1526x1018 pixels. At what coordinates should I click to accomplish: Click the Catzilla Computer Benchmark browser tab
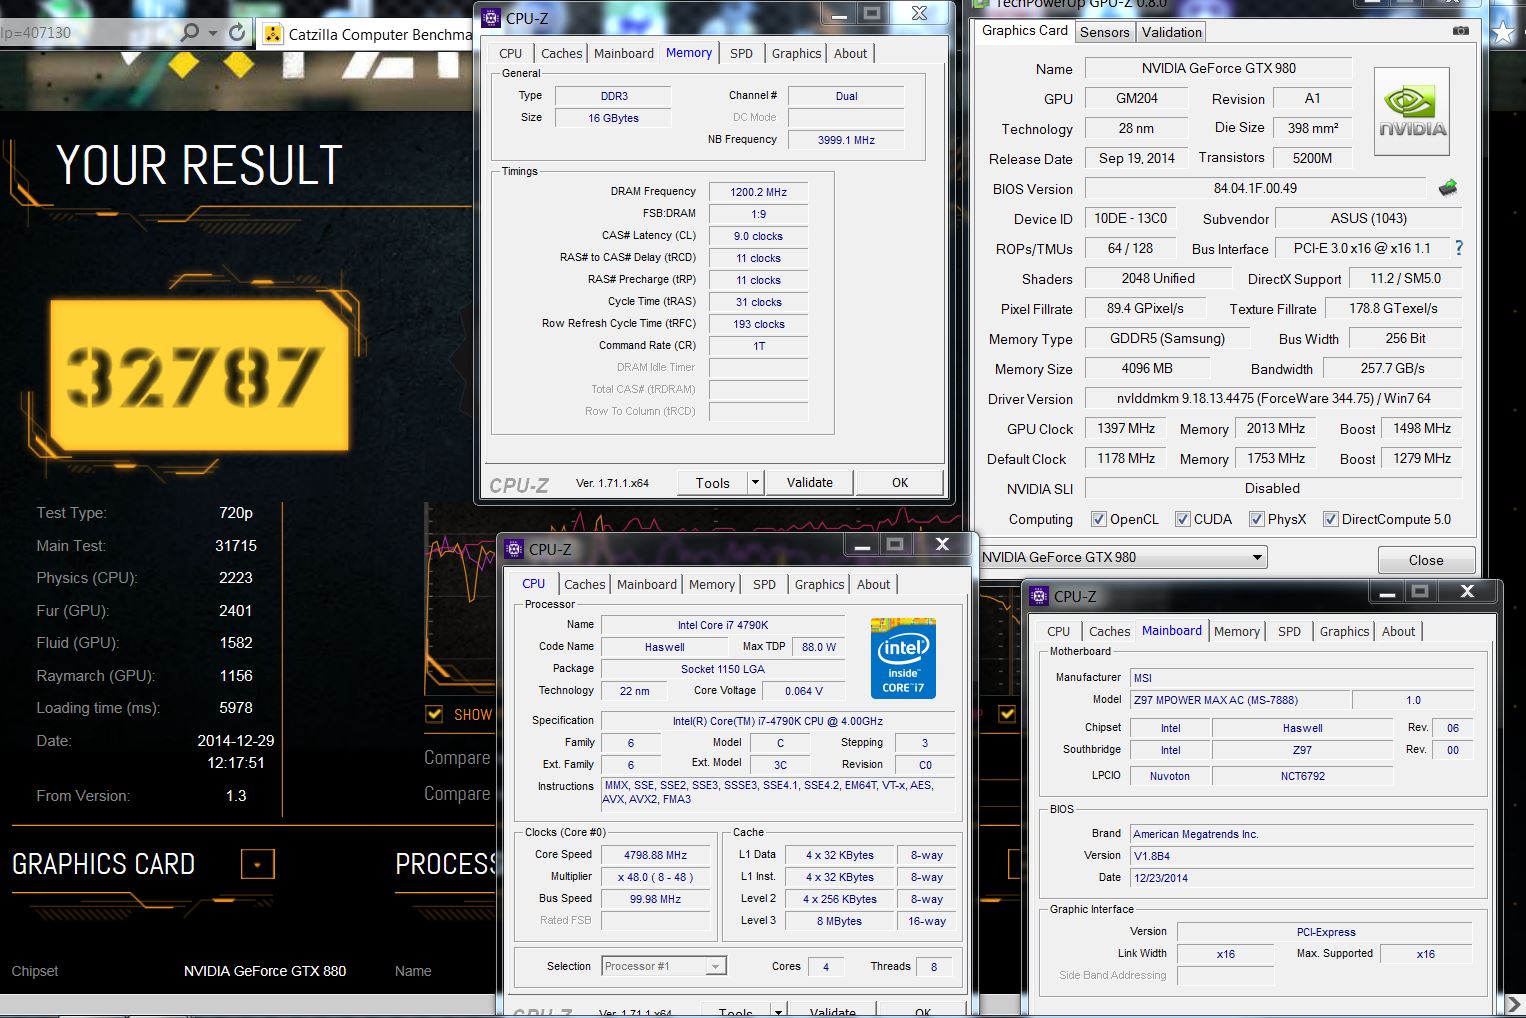(367, 34)
